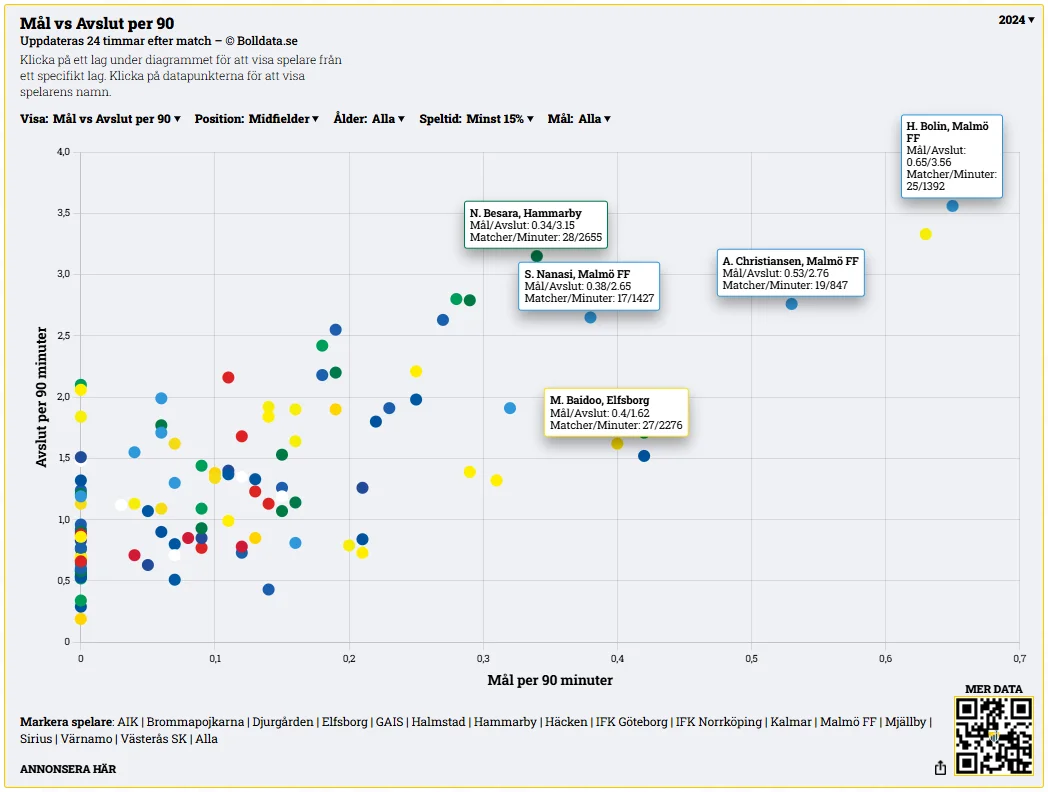Select N. Besara's green data point
1048x792 pixels.
pos(537,257)
